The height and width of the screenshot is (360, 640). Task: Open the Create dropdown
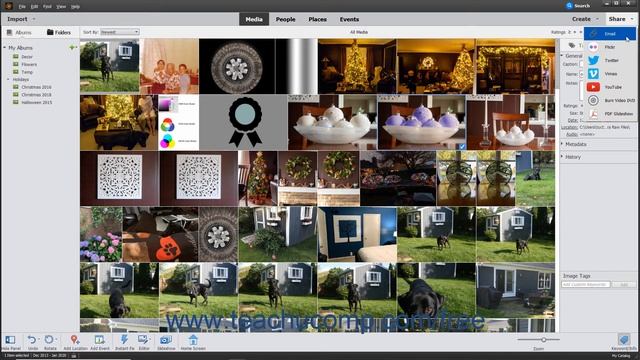pyautogui.click(x=585, y=19)
